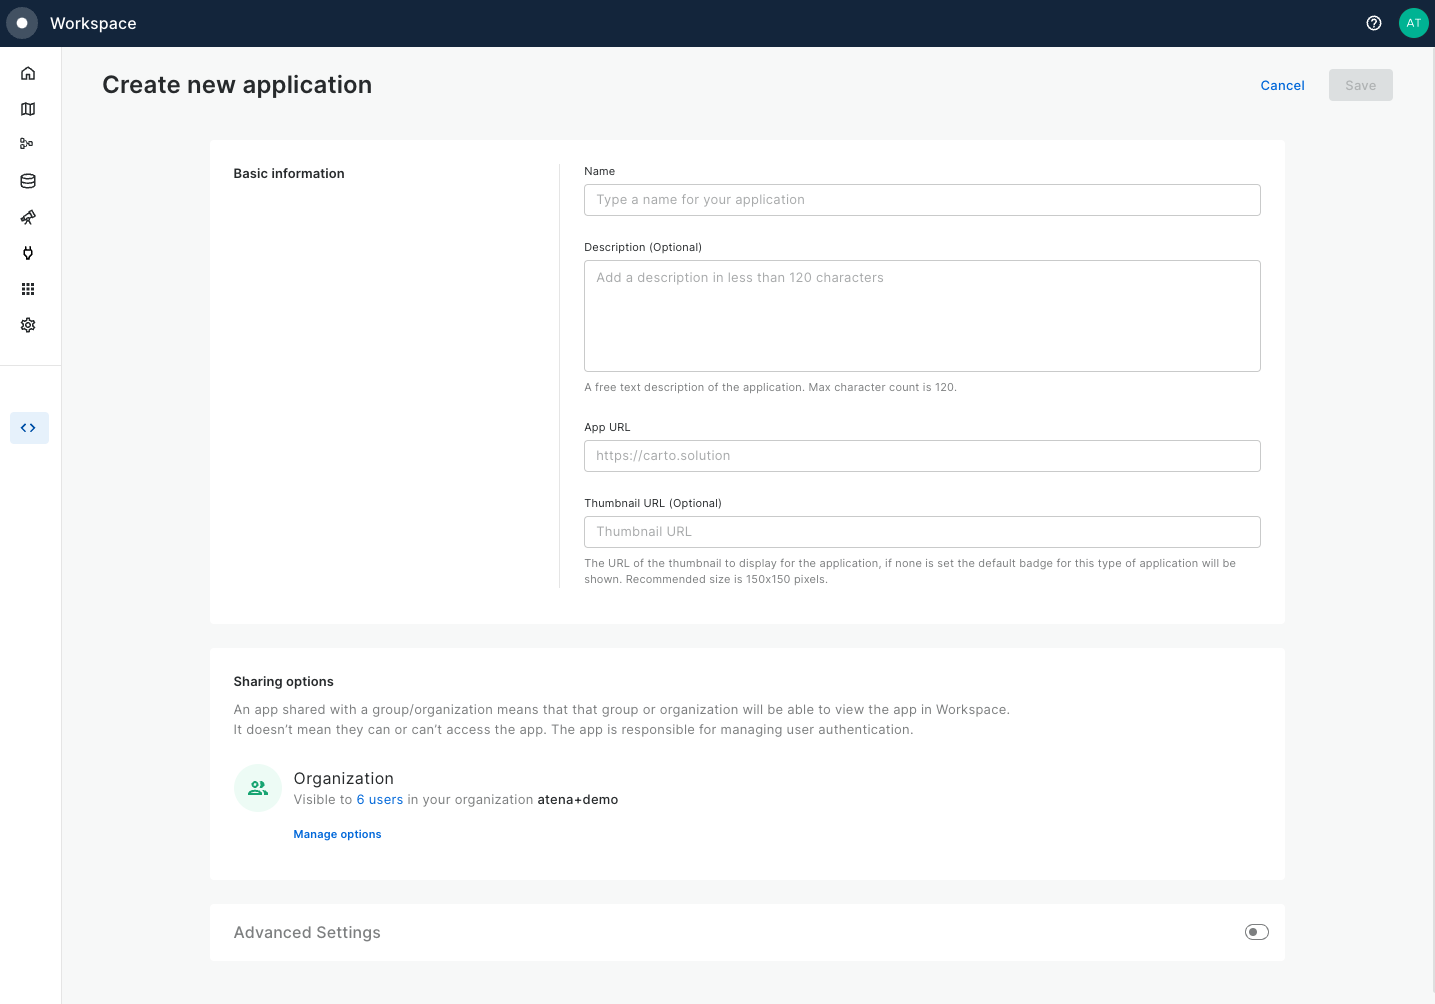1435x1004 pixels.
Task: Click the Sharing options heading
Action: pyautogui.click(x=283, y=681)
